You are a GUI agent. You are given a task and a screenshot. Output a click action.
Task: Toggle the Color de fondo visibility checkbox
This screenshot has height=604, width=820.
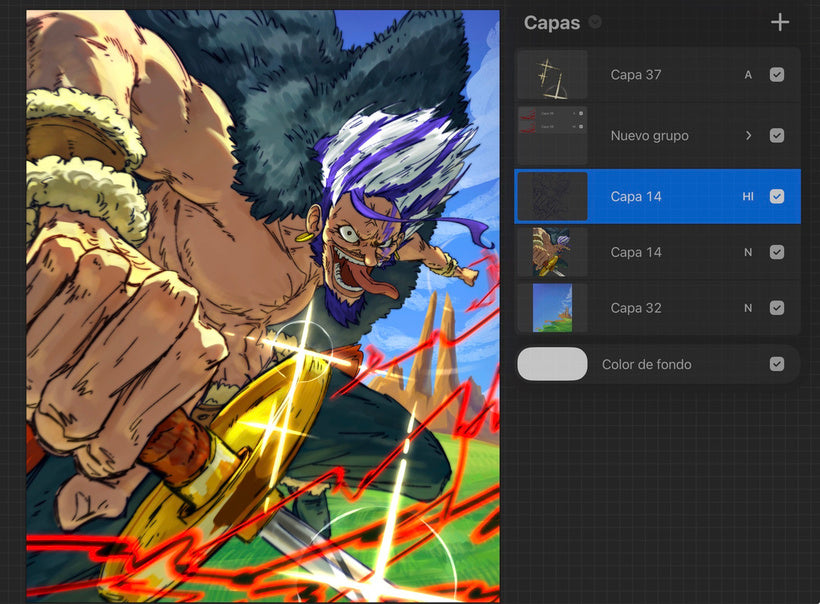pyautogui.click(x=777, y=364)
